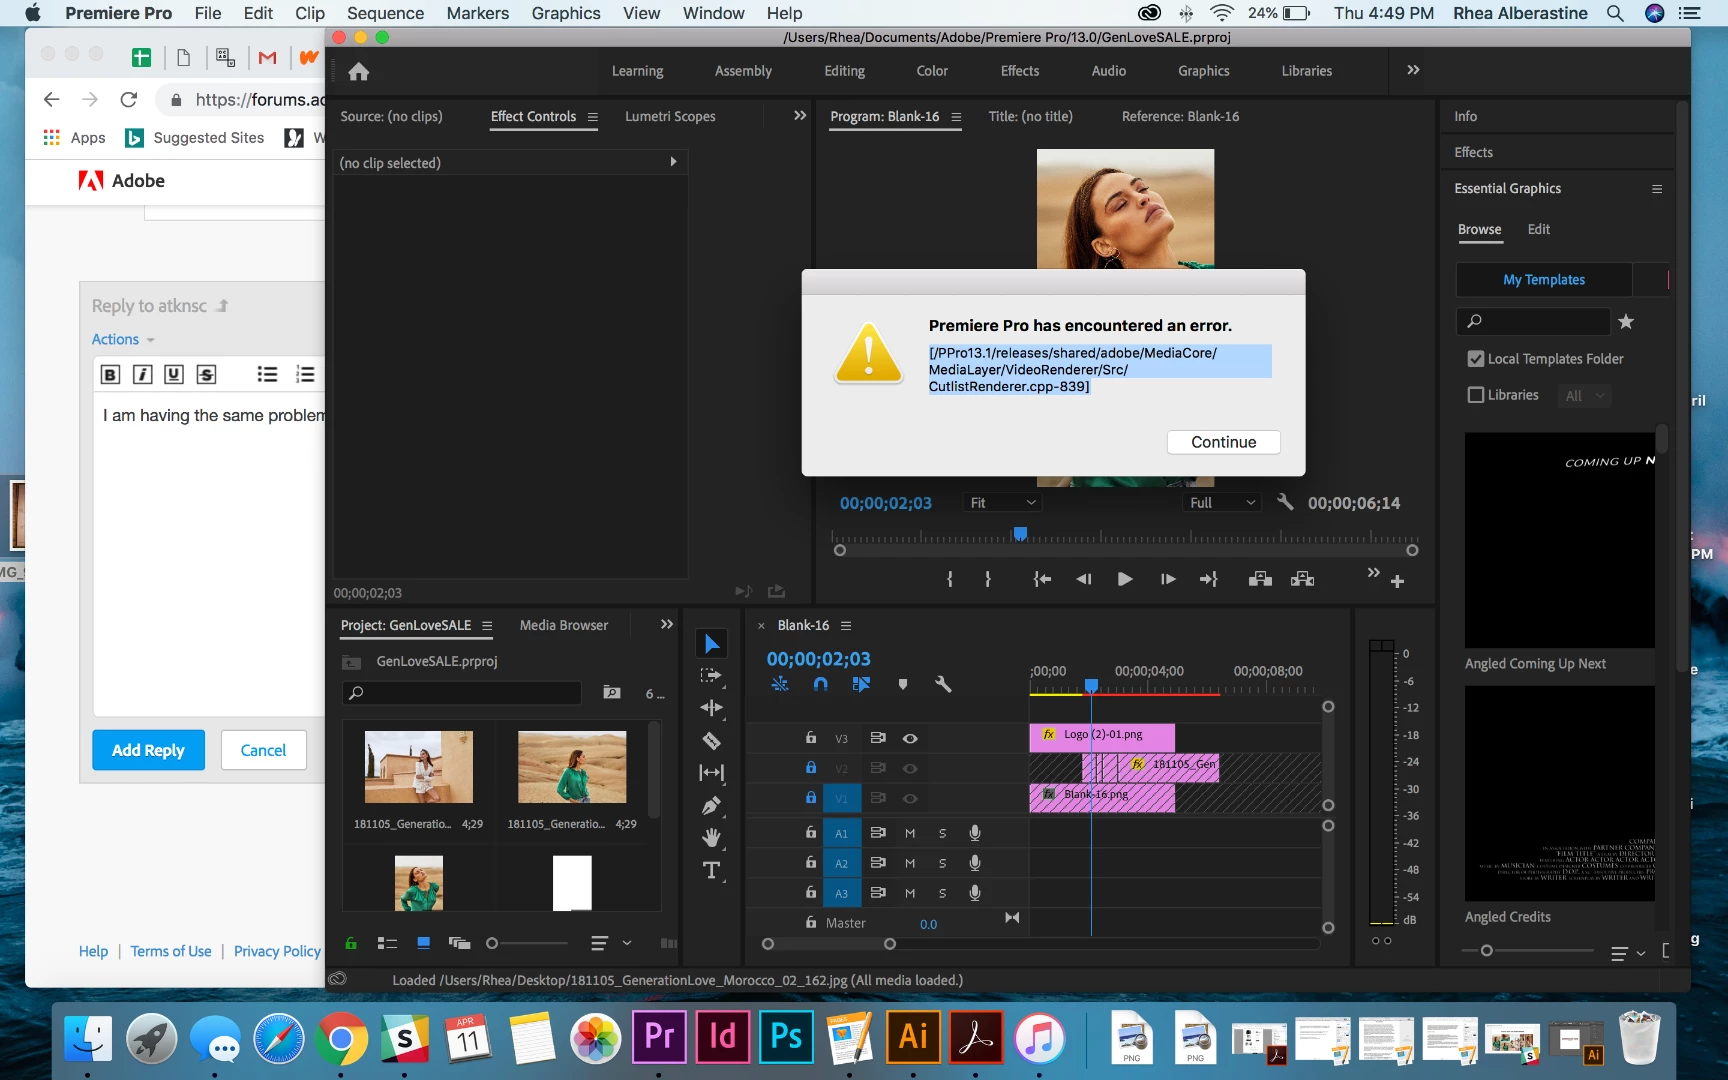Click the Lift button
Viewport: 1728px width, 1080px height.
click(1260, 579)
